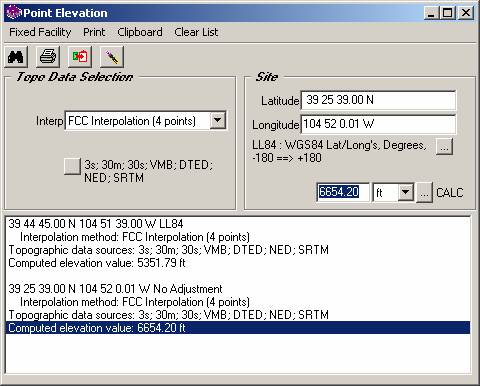Click the elevation value field showing 6654.20
The width and height of the screenshot is (480, 386).
(x=343, y=192)
